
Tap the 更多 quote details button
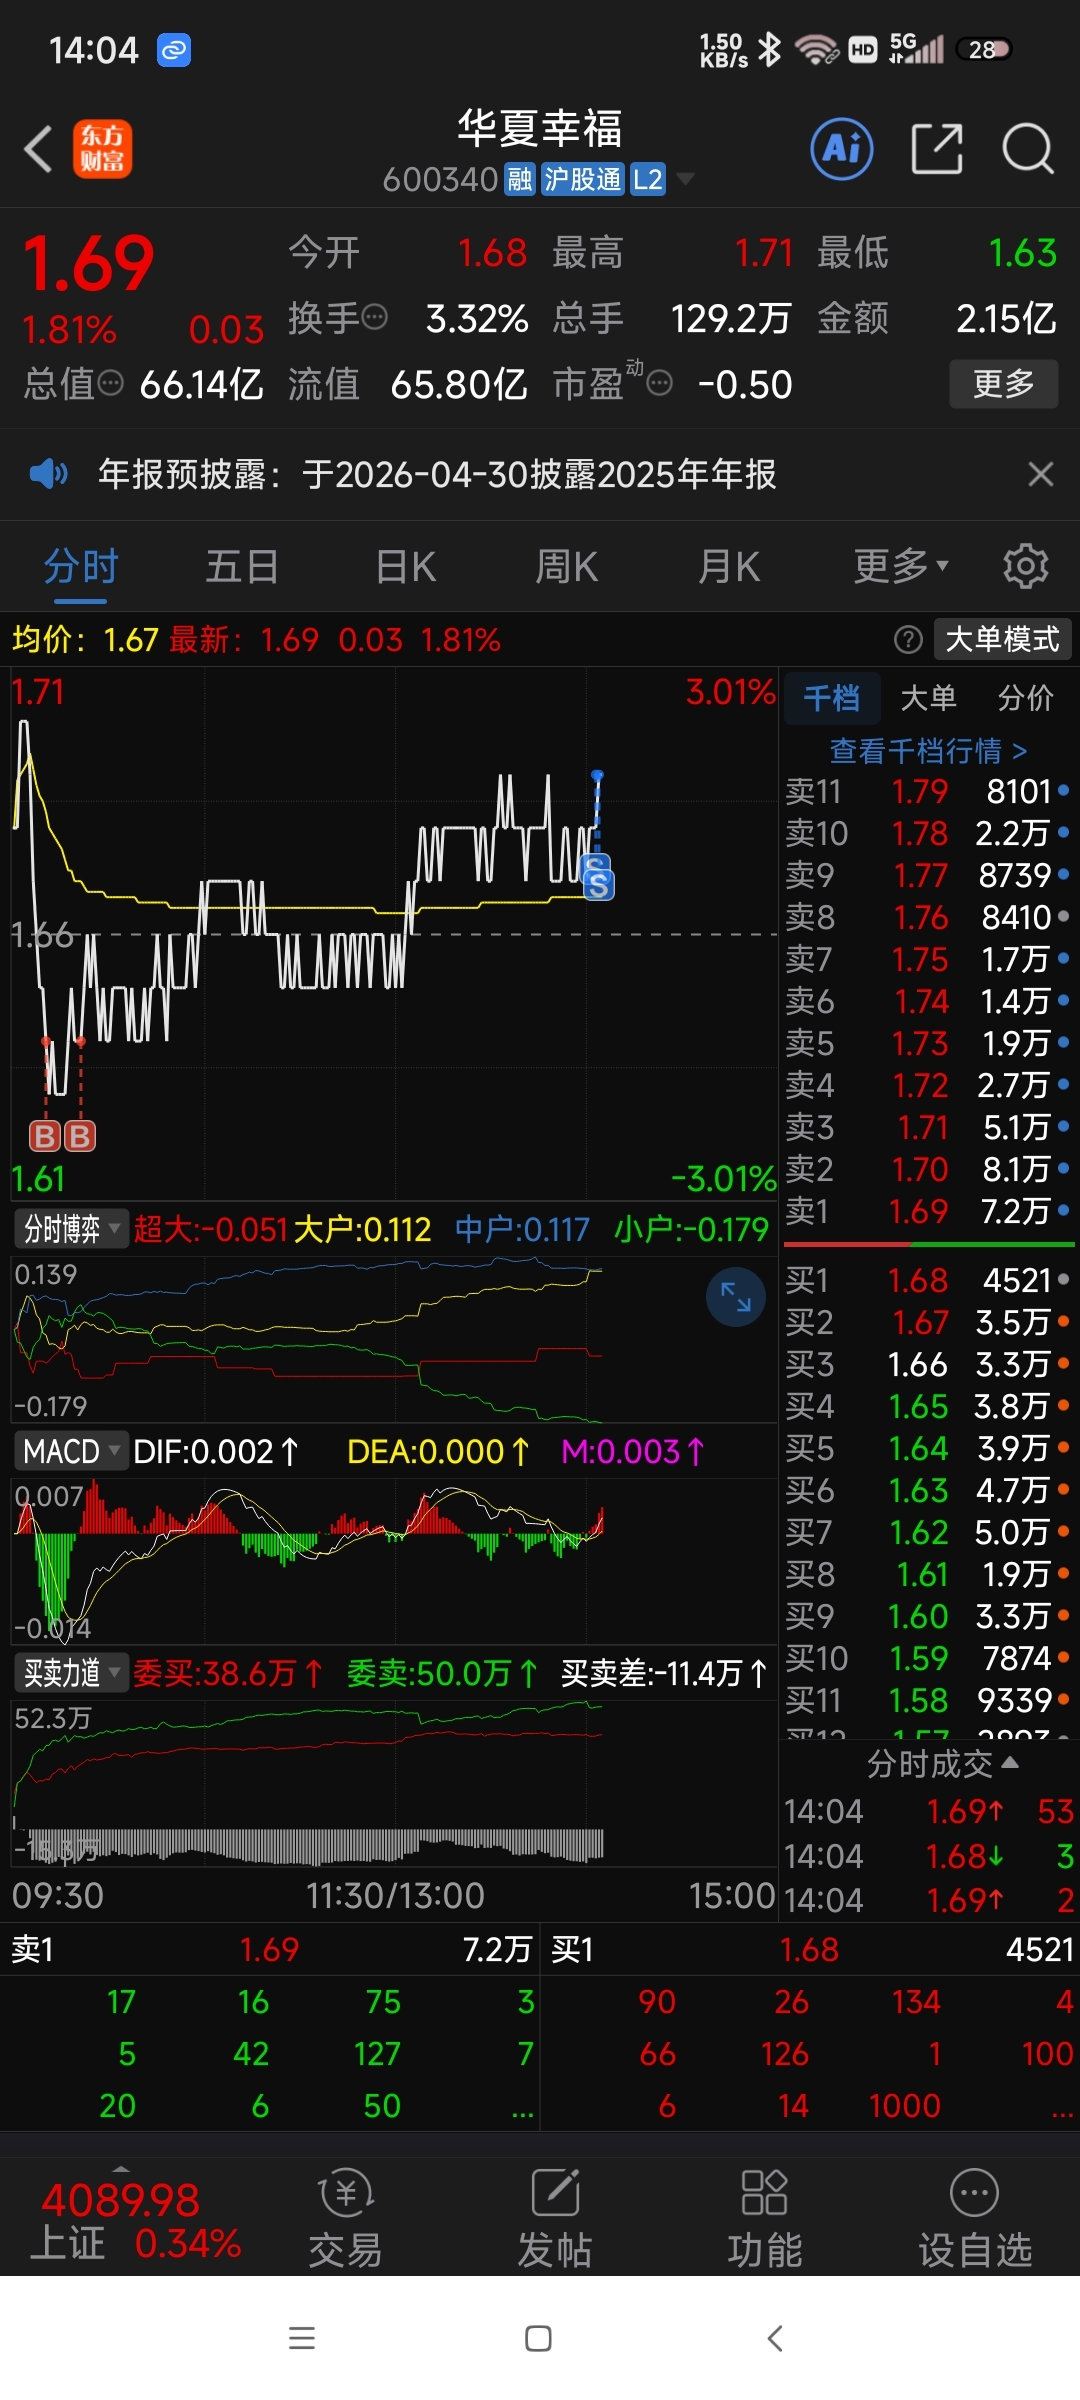click(x=1003, y=384)
